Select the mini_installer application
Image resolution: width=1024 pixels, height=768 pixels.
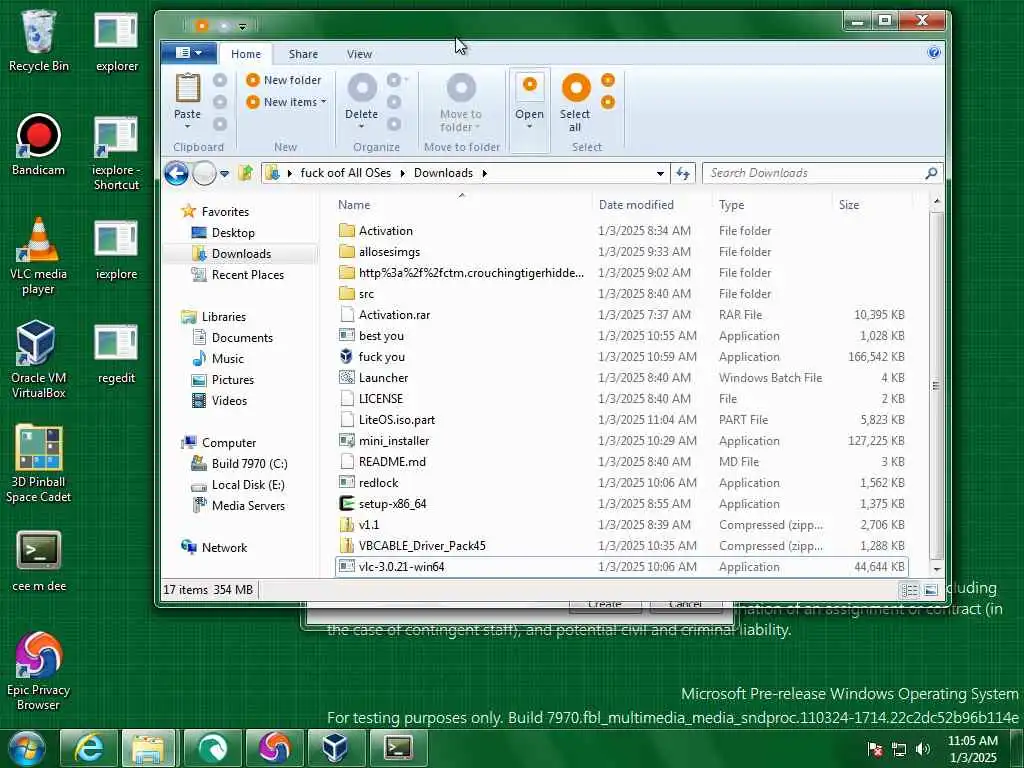coord(394,441)
